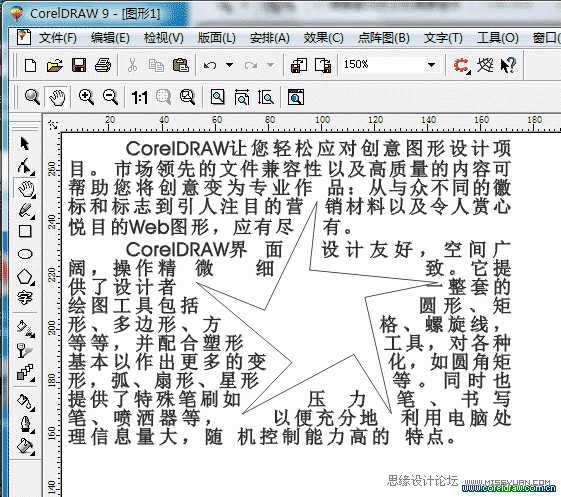This screenshot has width=561, height=497.
Task: Select the Zoom magnifier on the zoom toolbar
Action: pos(32,97)
